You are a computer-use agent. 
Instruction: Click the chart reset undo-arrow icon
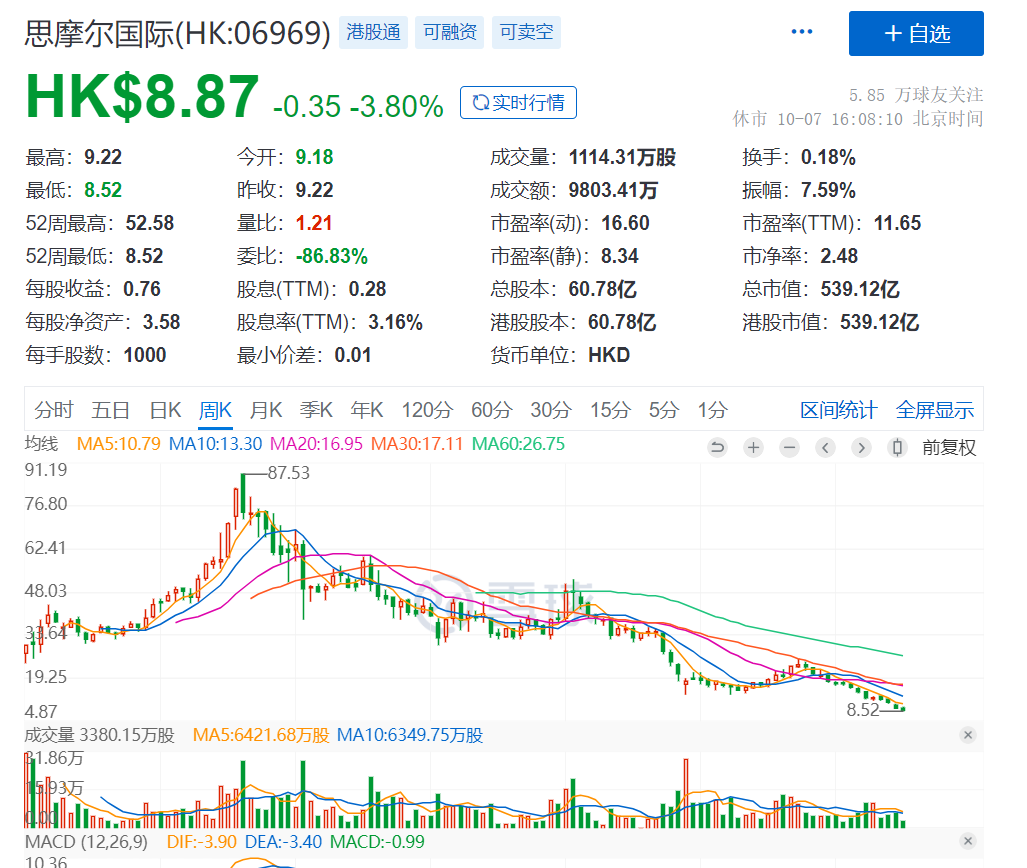(x=718, y=447)
